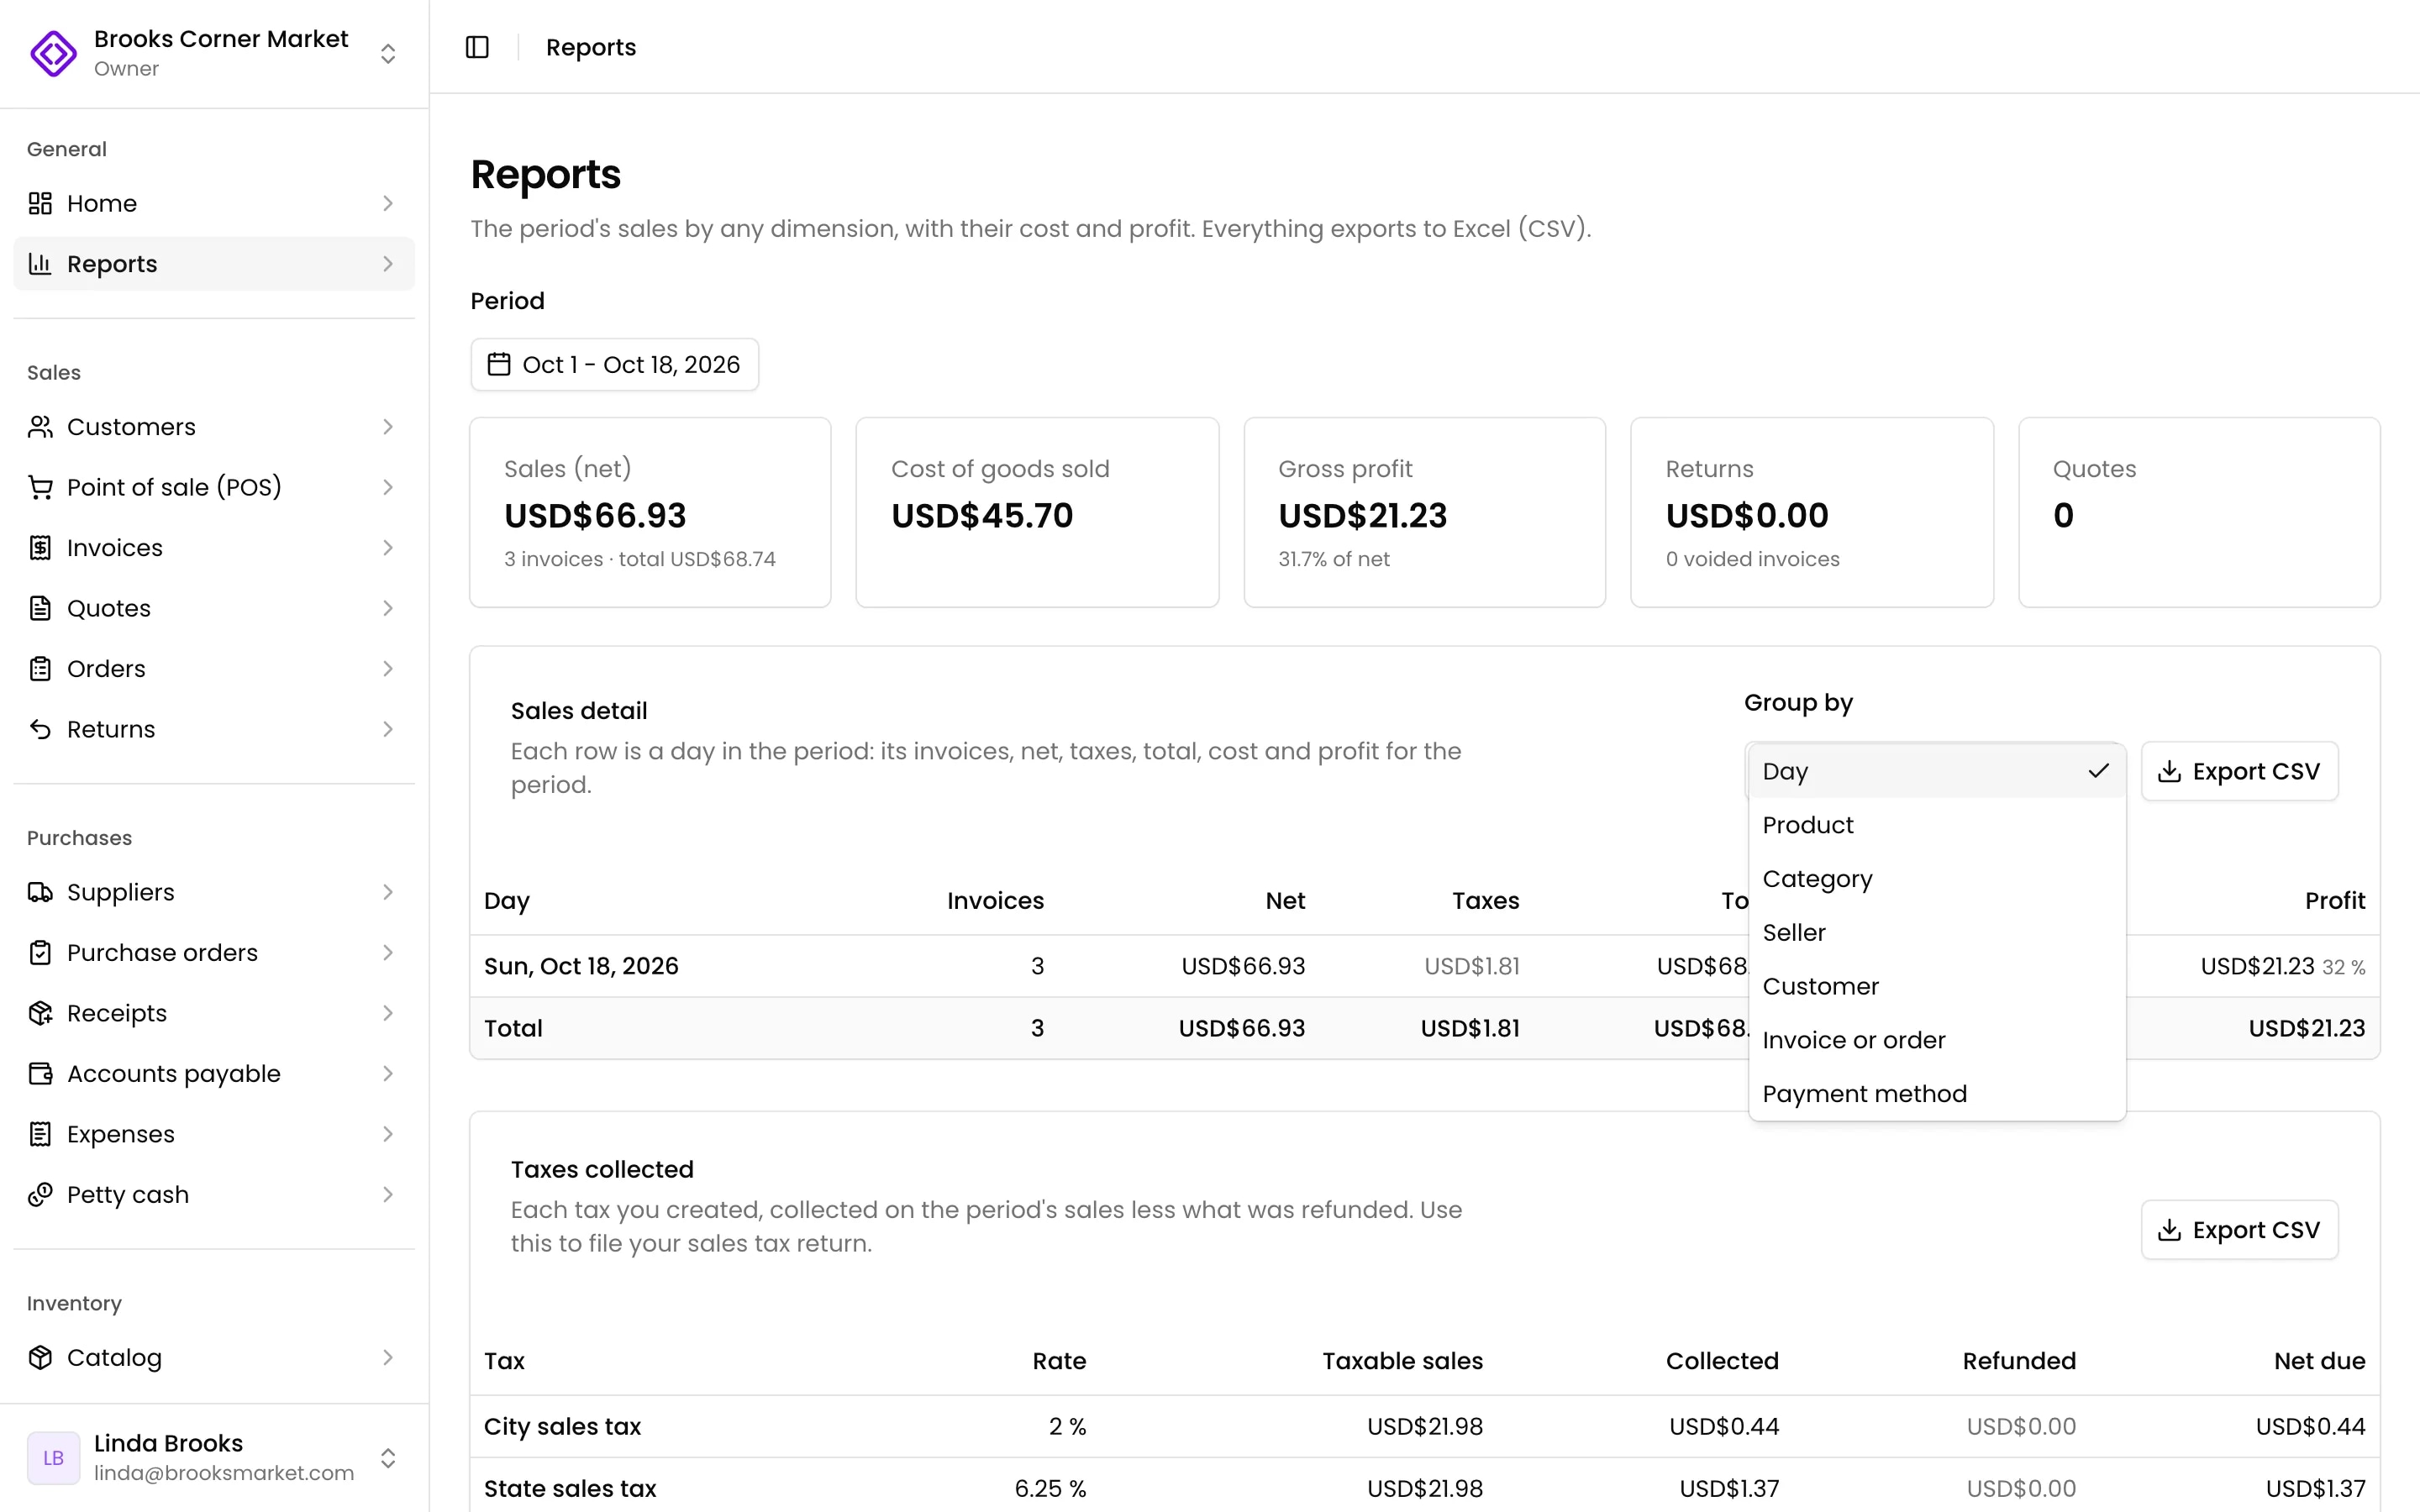Click the Returns USD$0.00 summary card

pos(1812,512)
